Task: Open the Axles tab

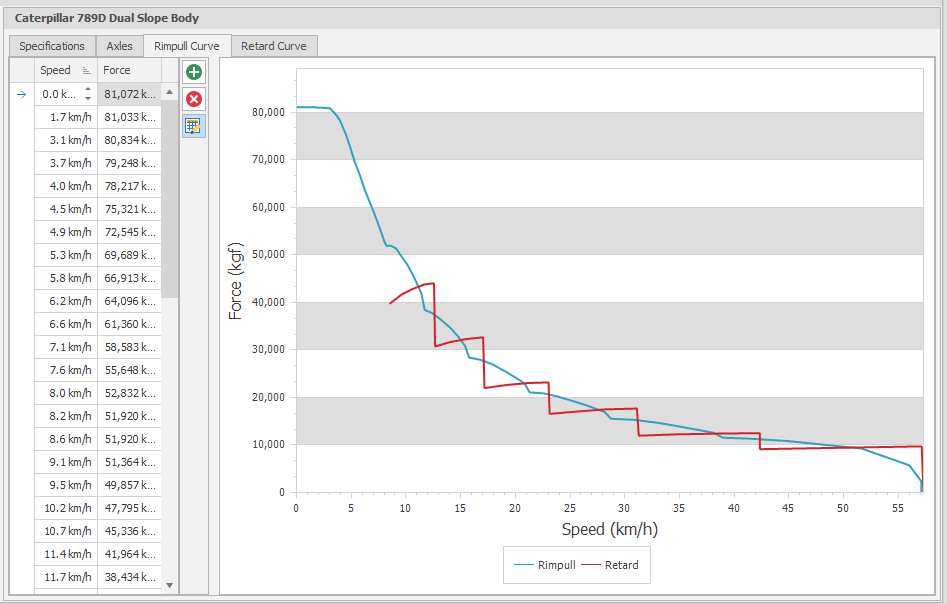Action: pyautogui.click(x=119, y=46)
